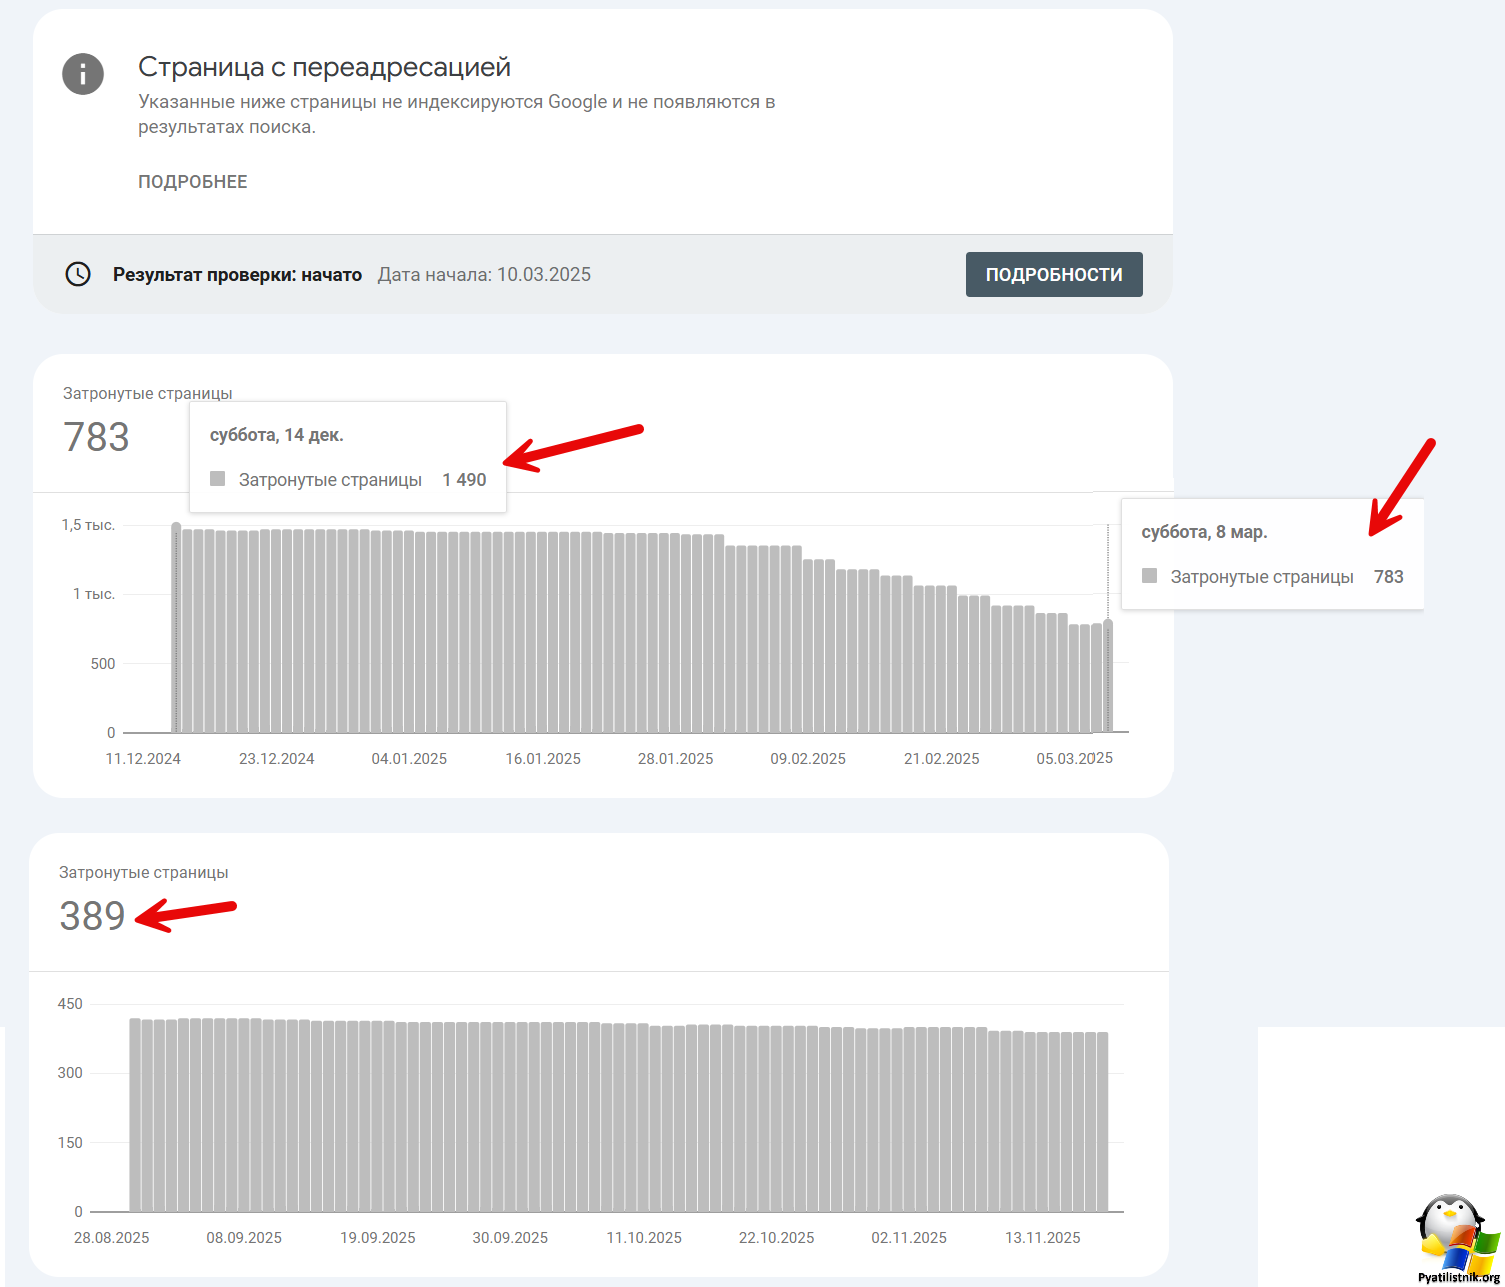The width and height of the screenshot is (1505, 1287).
Task: Click the date label "11.12.2024"
Action: 144,758
